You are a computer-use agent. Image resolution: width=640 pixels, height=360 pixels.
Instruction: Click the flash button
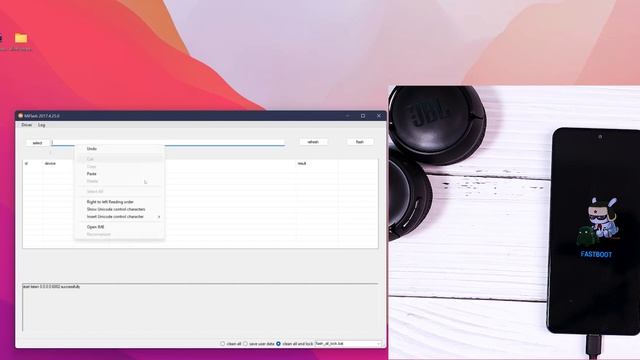[360, 142]
